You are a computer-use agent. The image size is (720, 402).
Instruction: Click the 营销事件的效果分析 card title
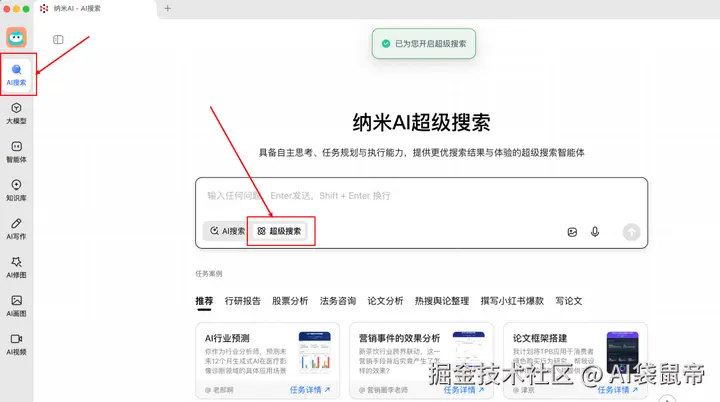pyautogui.click(x=399, y=339)
